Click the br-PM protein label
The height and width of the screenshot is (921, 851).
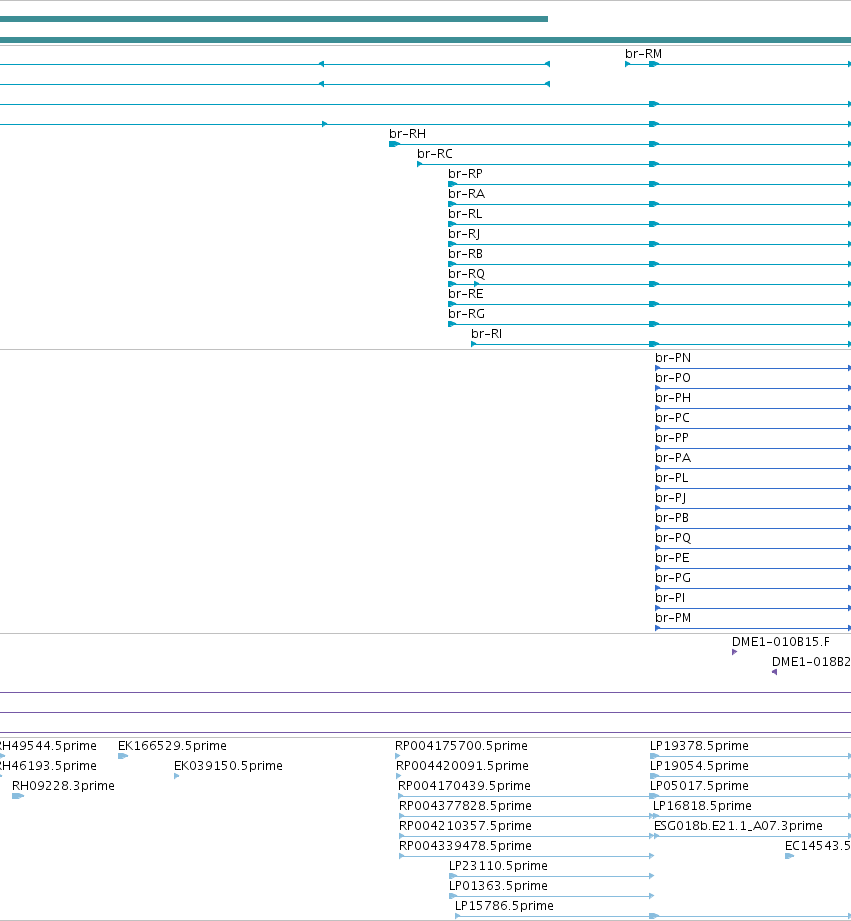[x=672, y=617]
